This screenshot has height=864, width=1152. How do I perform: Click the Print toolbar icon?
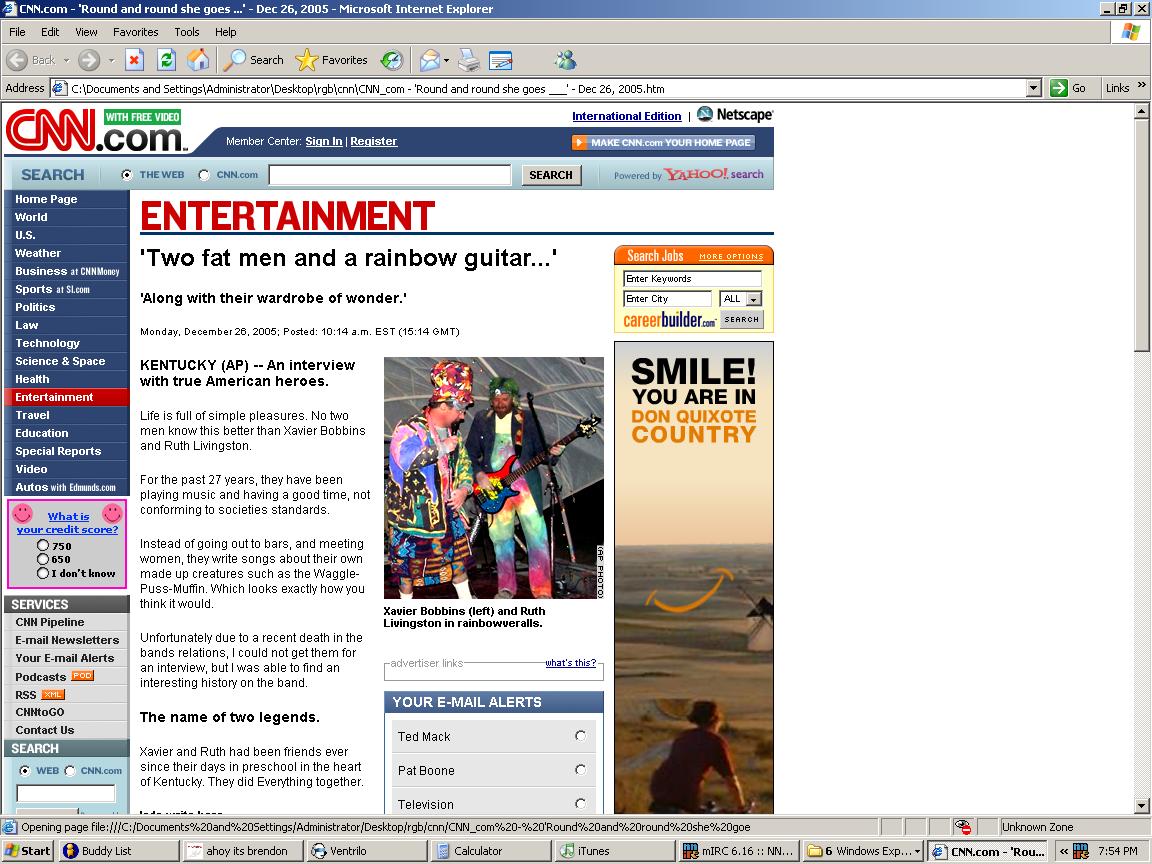[x=469, y=60]
